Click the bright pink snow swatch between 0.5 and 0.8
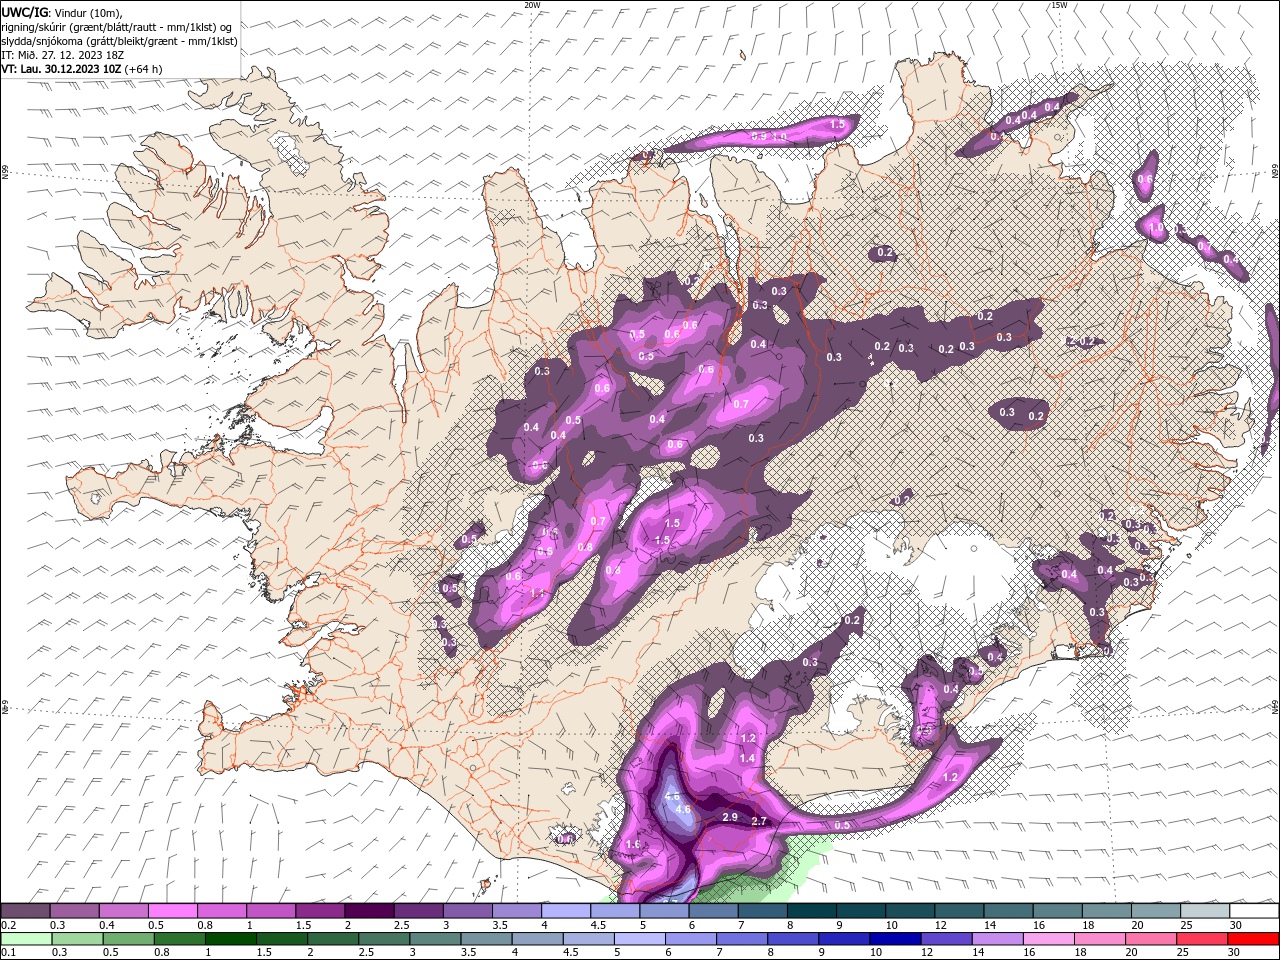 tap(172, 910)
